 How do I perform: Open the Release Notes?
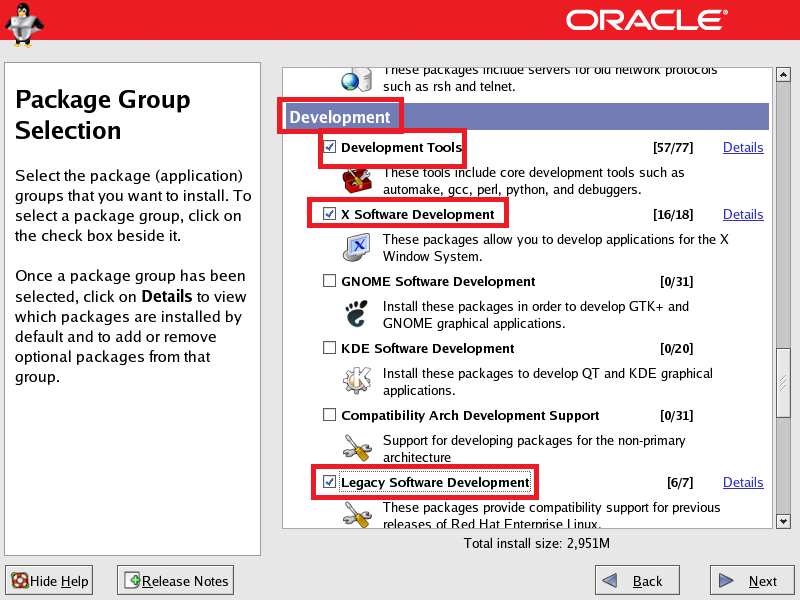point(176,580)
